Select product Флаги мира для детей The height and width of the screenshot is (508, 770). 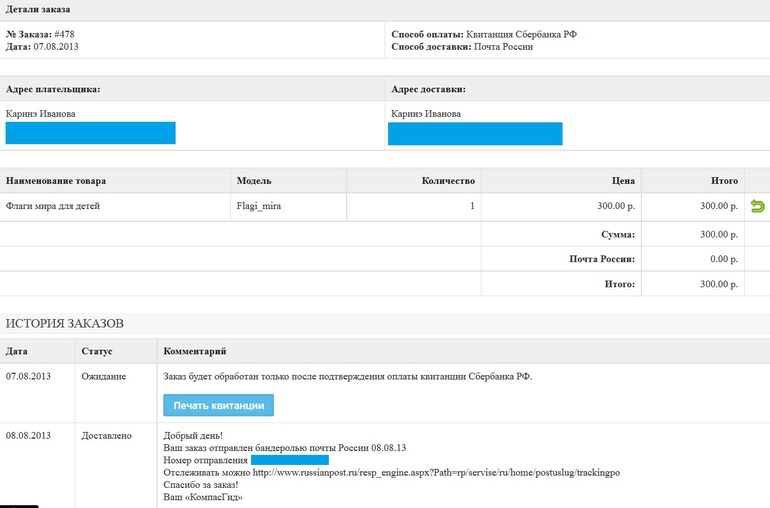click(x=52, y=206)
